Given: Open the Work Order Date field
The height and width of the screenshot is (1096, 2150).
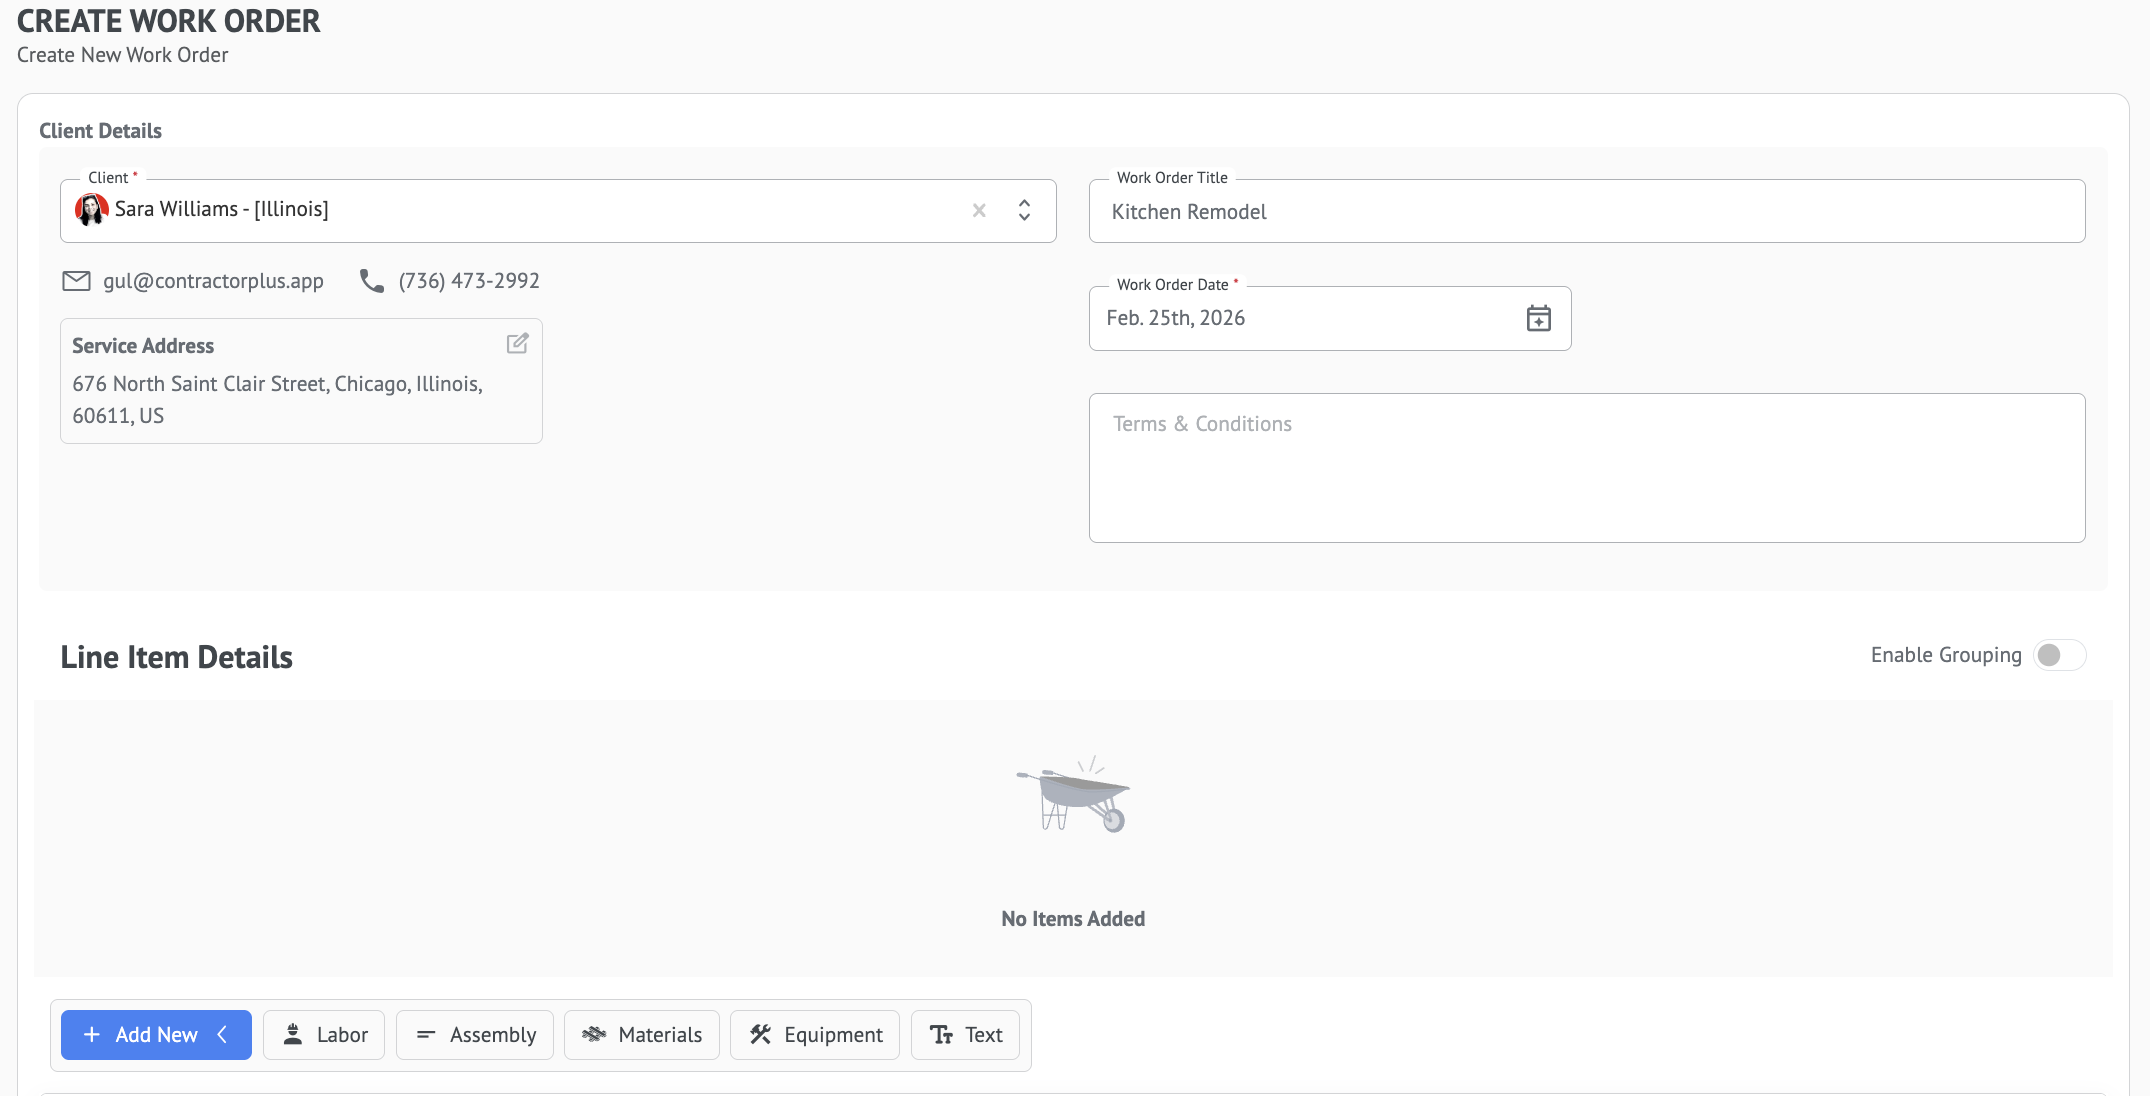Looking at the screenshot, I should [1300, 318].
